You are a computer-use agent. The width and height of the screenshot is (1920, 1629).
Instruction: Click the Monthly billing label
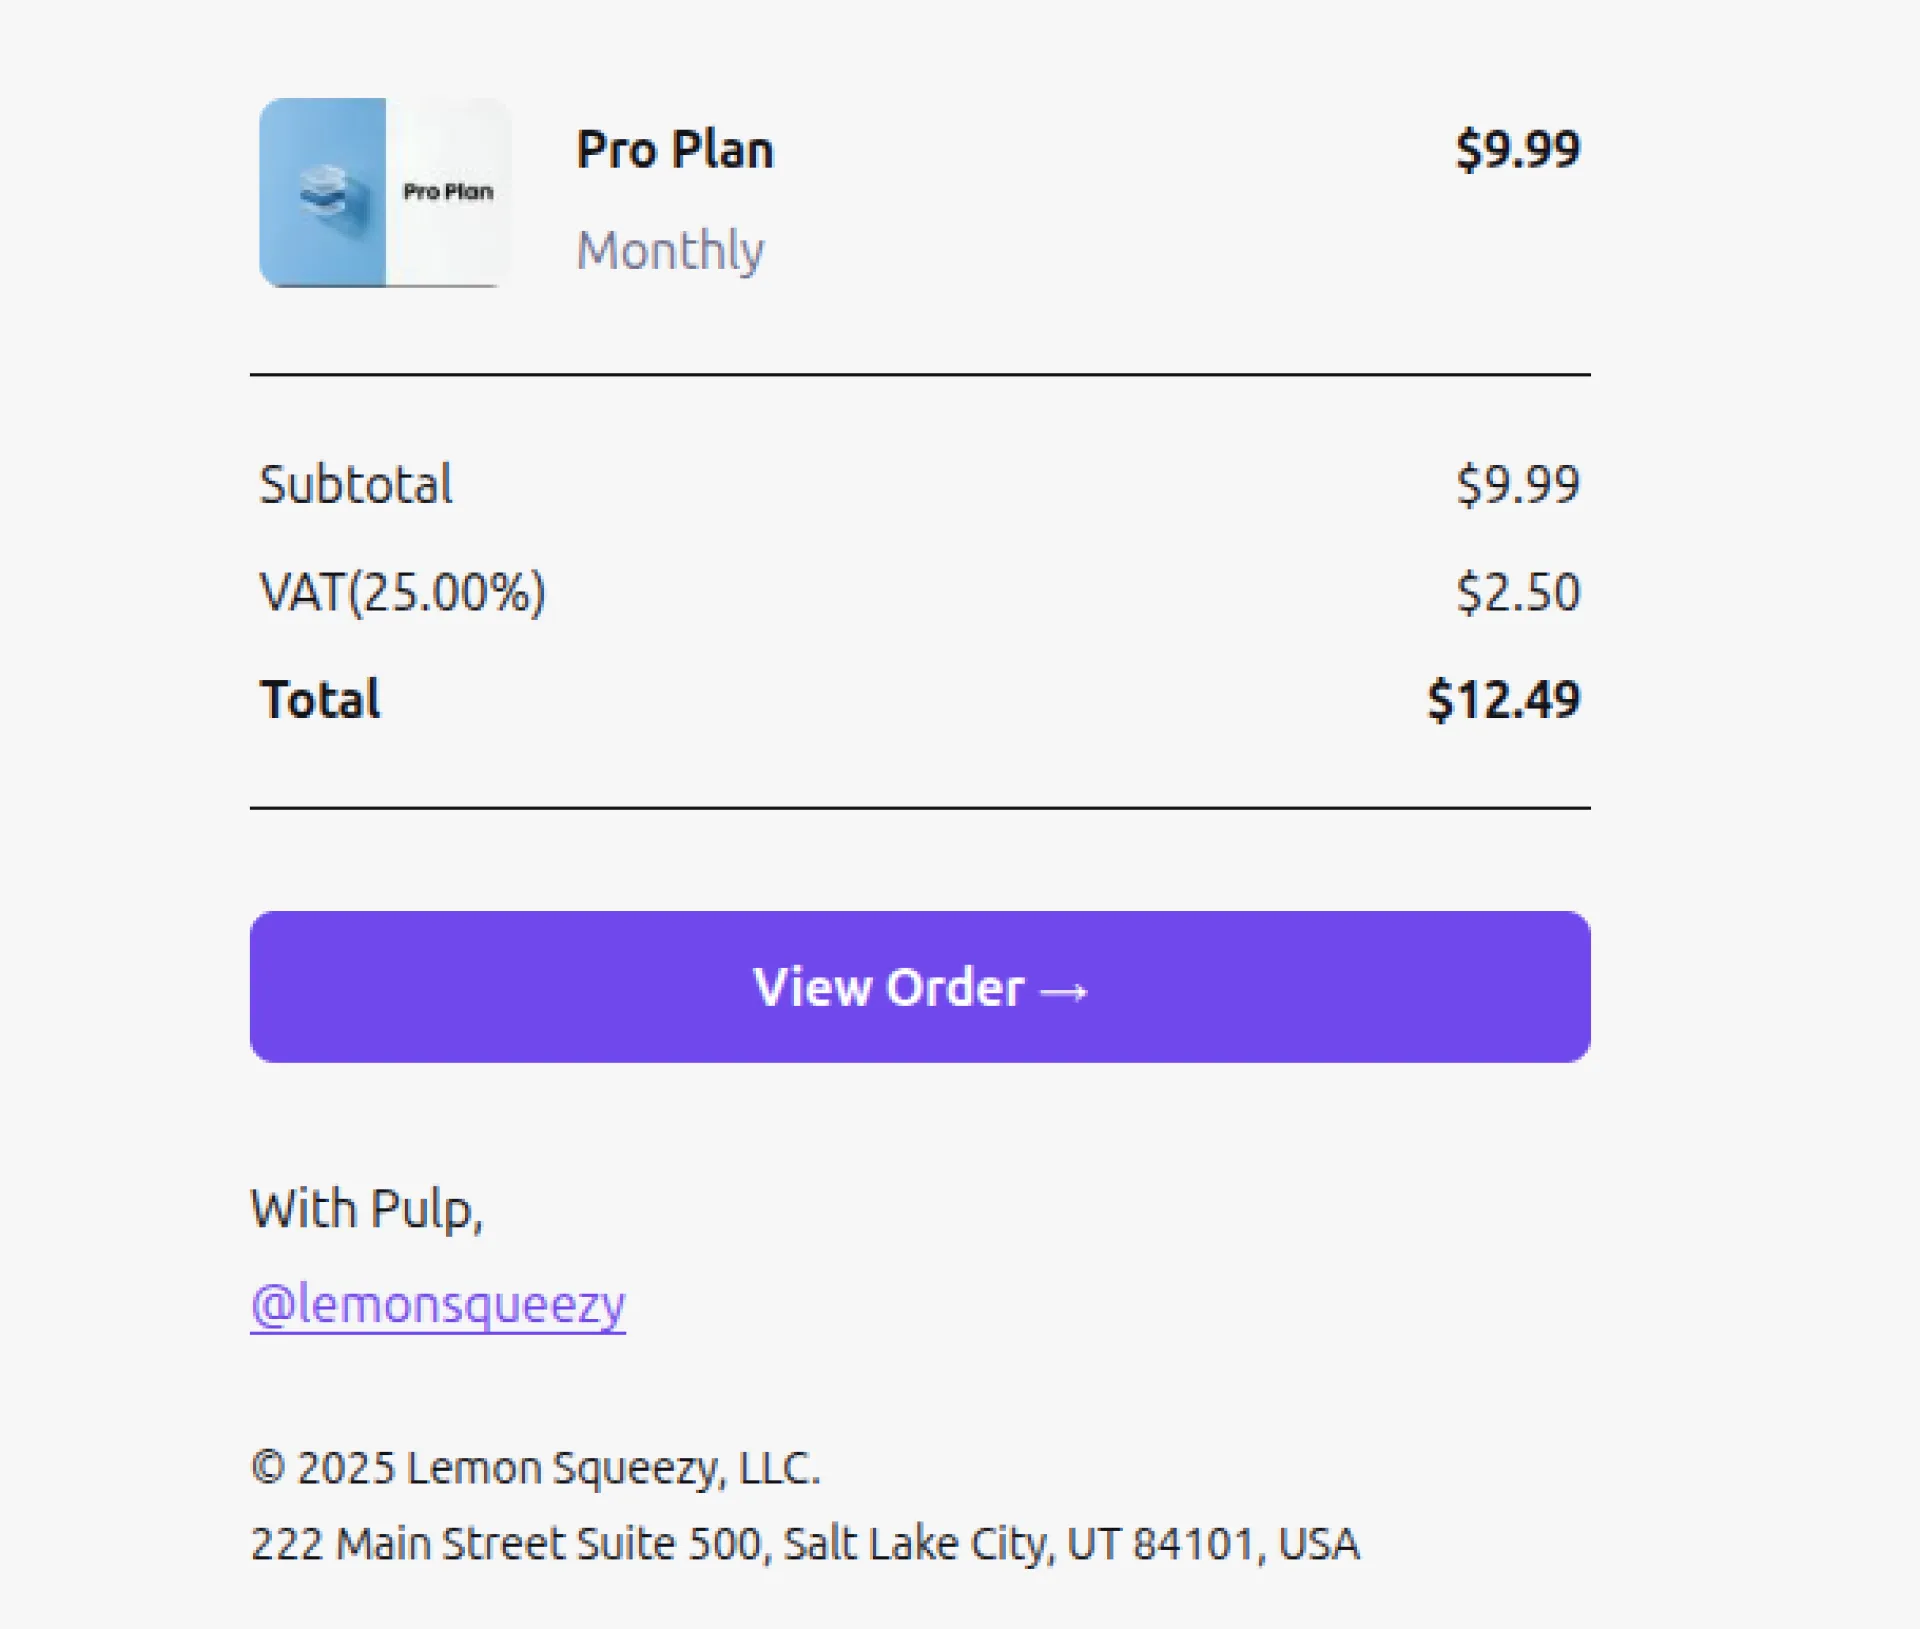[x=670, y=250]
